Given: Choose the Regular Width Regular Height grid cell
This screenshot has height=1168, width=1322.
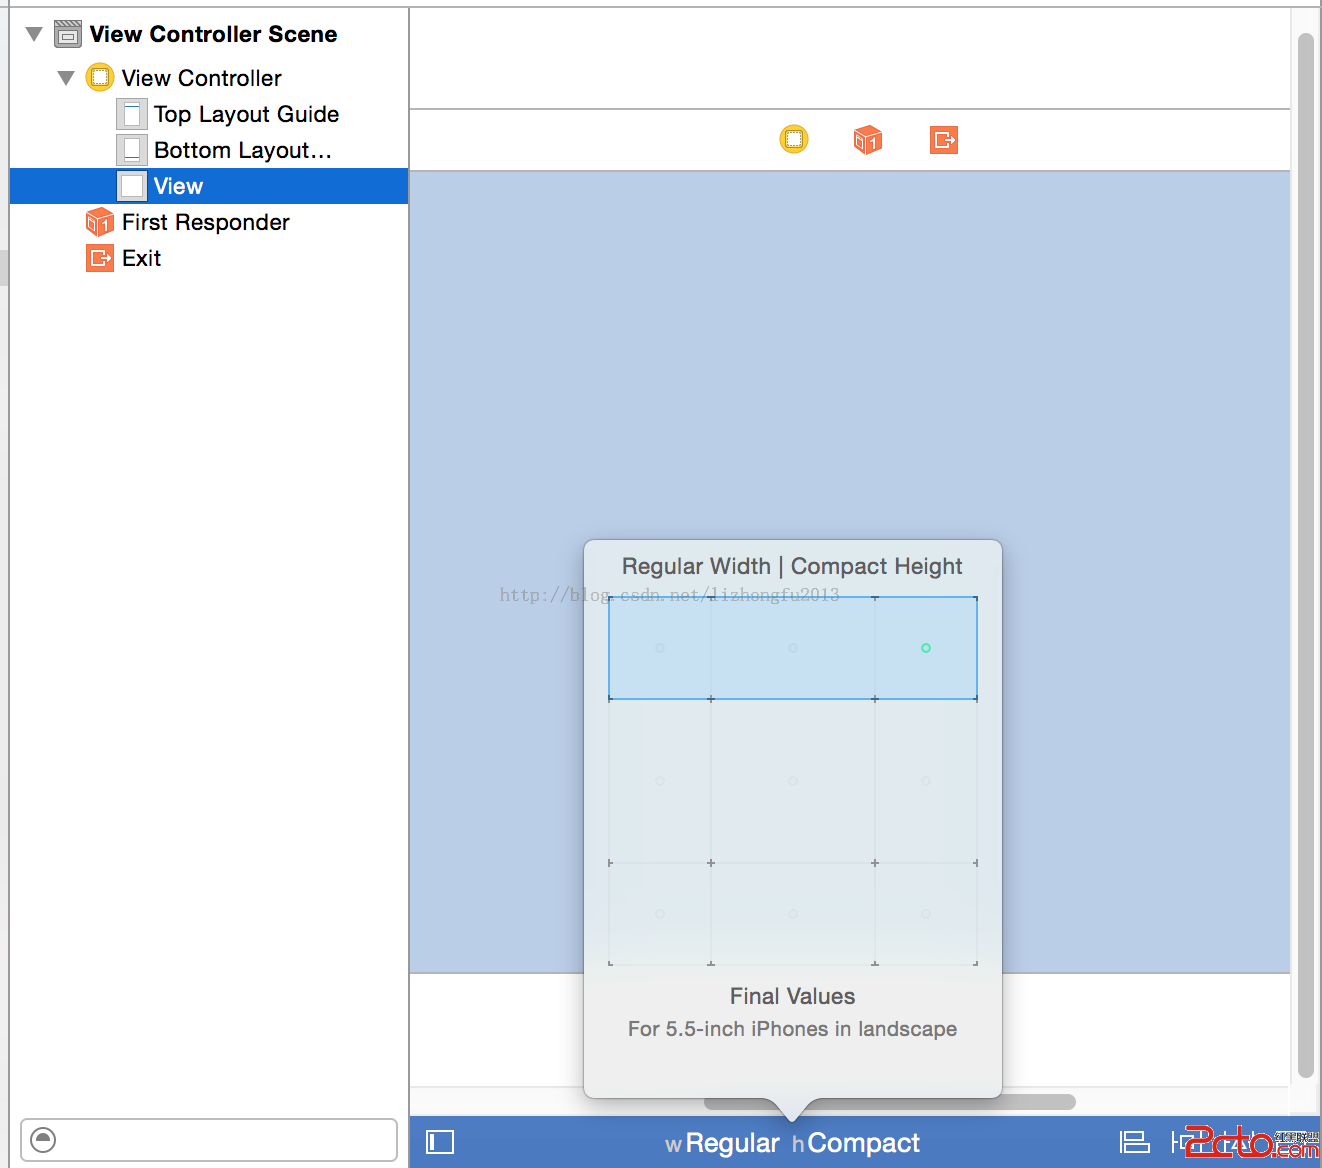Looking at the screenshot, I should point(926,914).
